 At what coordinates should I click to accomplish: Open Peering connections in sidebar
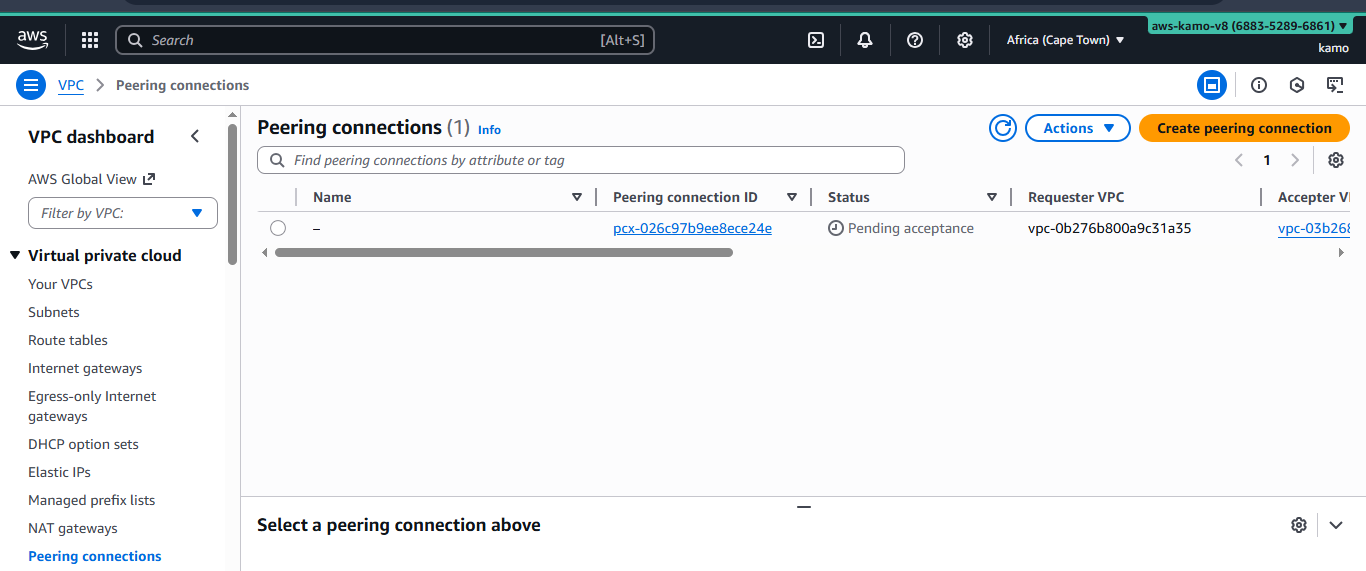pyautogui.click(x=95, y=556)
